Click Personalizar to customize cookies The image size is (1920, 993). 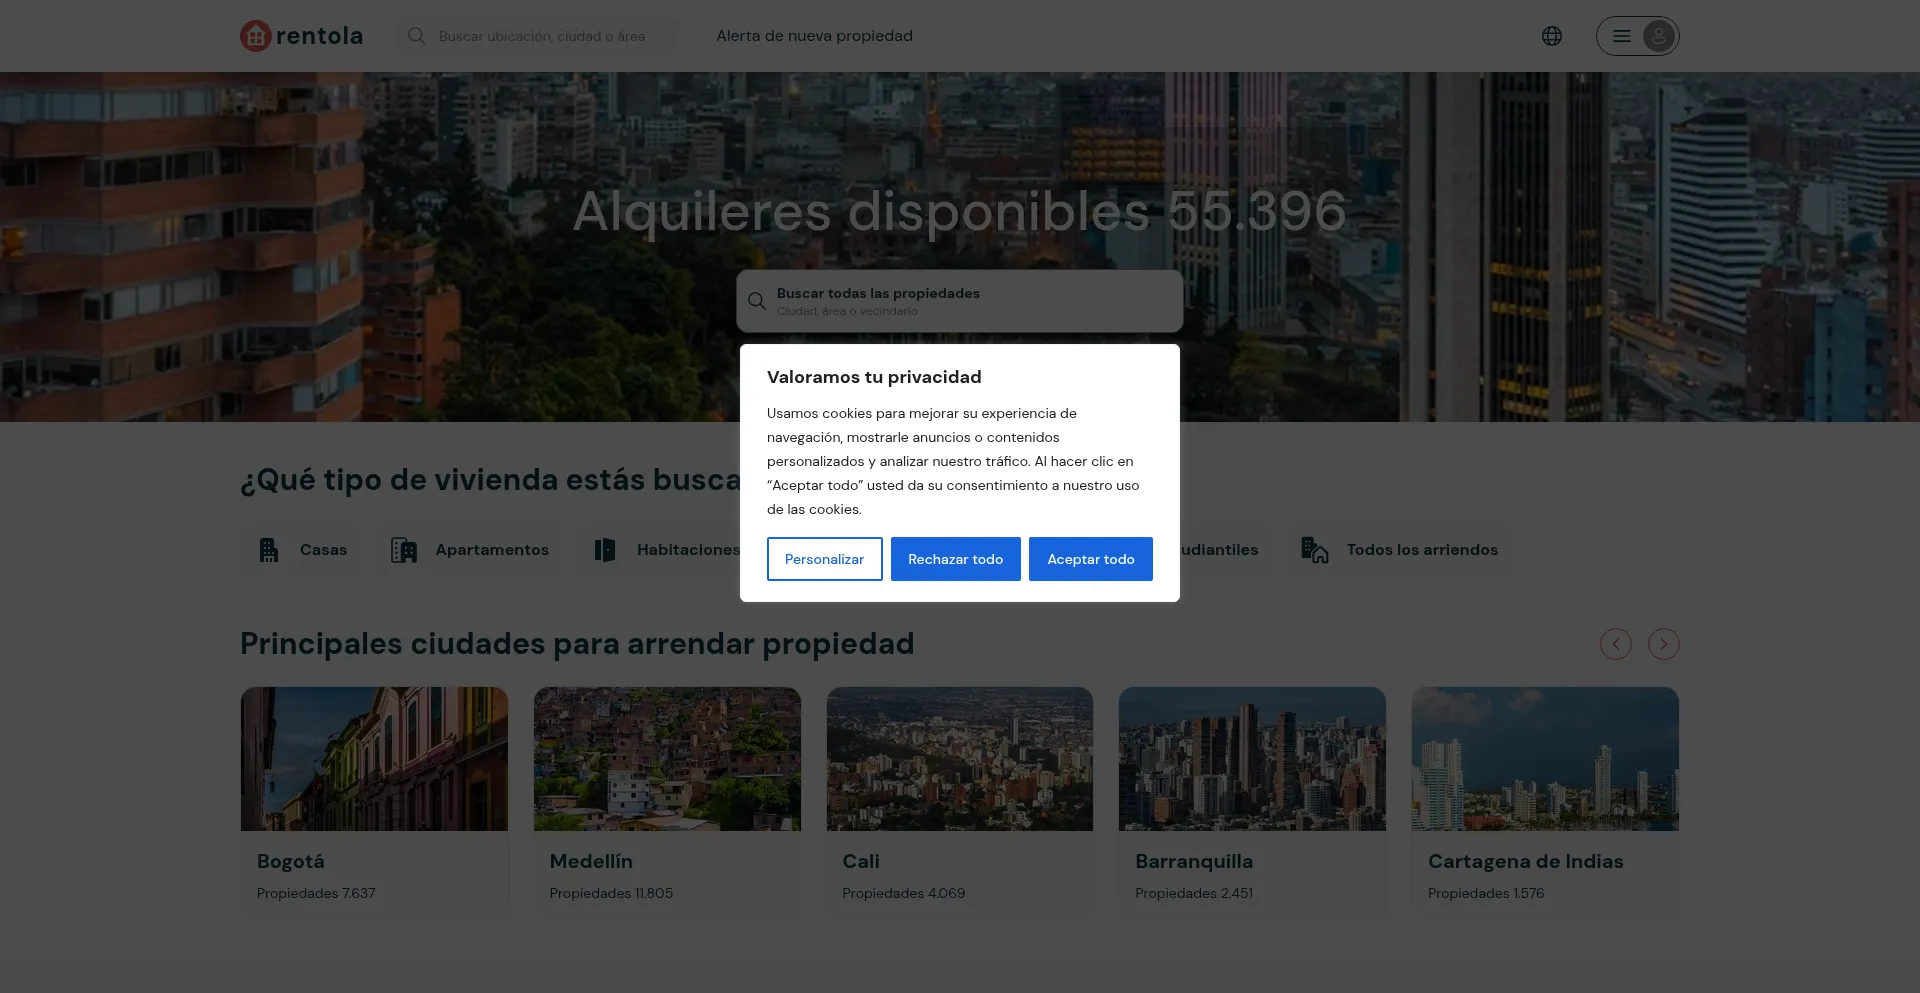[824, 559]
